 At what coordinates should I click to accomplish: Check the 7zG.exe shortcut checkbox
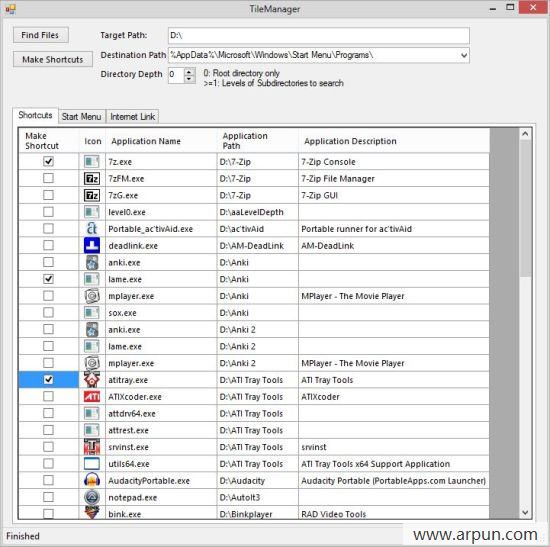point(48,195)
